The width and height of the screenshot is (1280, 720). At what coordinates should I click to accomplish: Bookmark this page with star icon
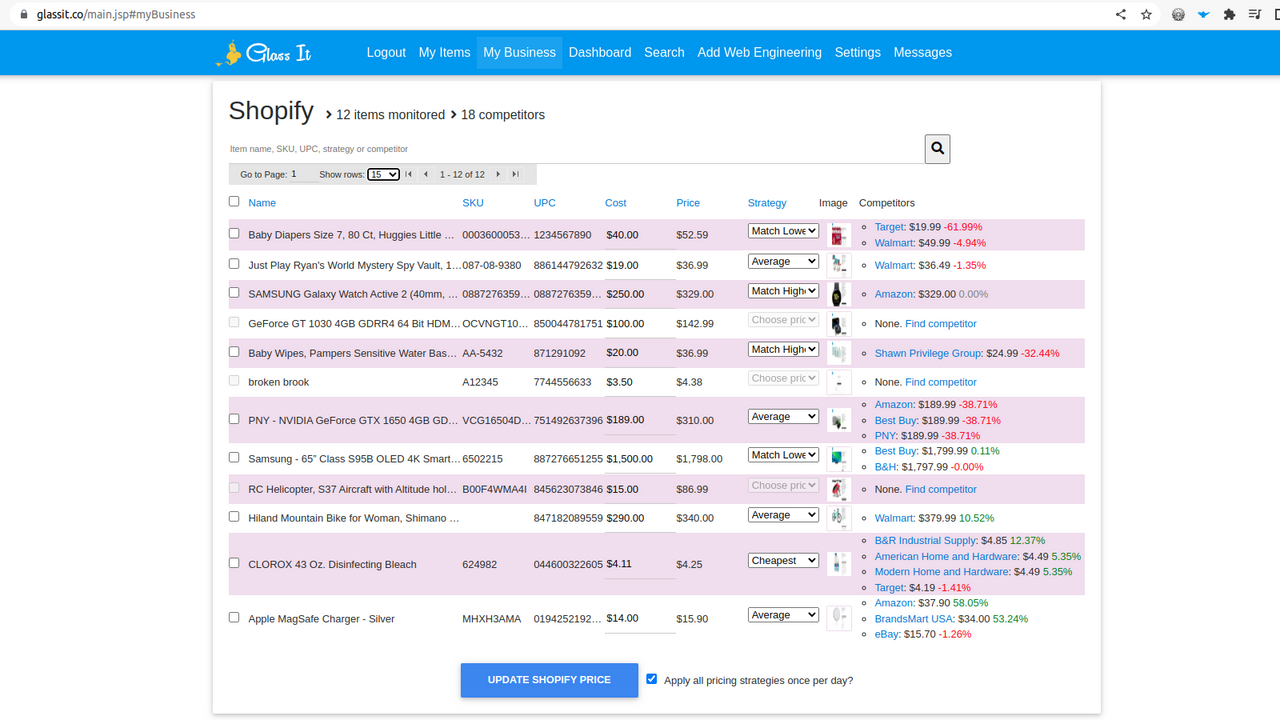[1147, 15]
